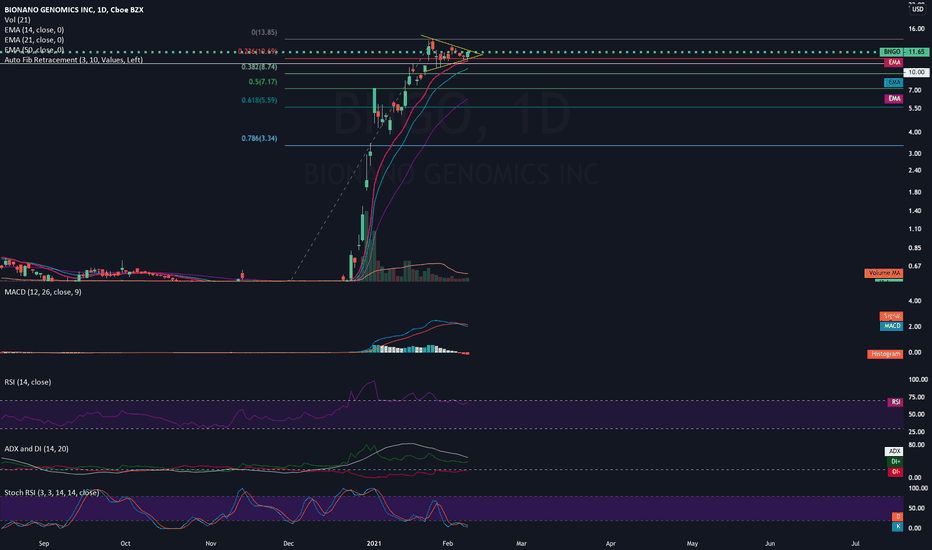Click the ADX scale label

(894, 451)
